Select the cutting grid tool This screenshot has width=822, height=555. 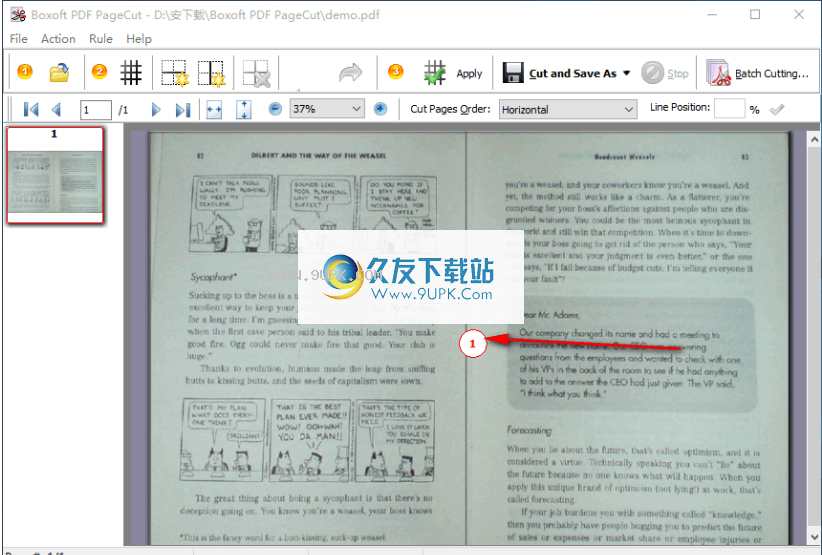(x=131, y=72)
